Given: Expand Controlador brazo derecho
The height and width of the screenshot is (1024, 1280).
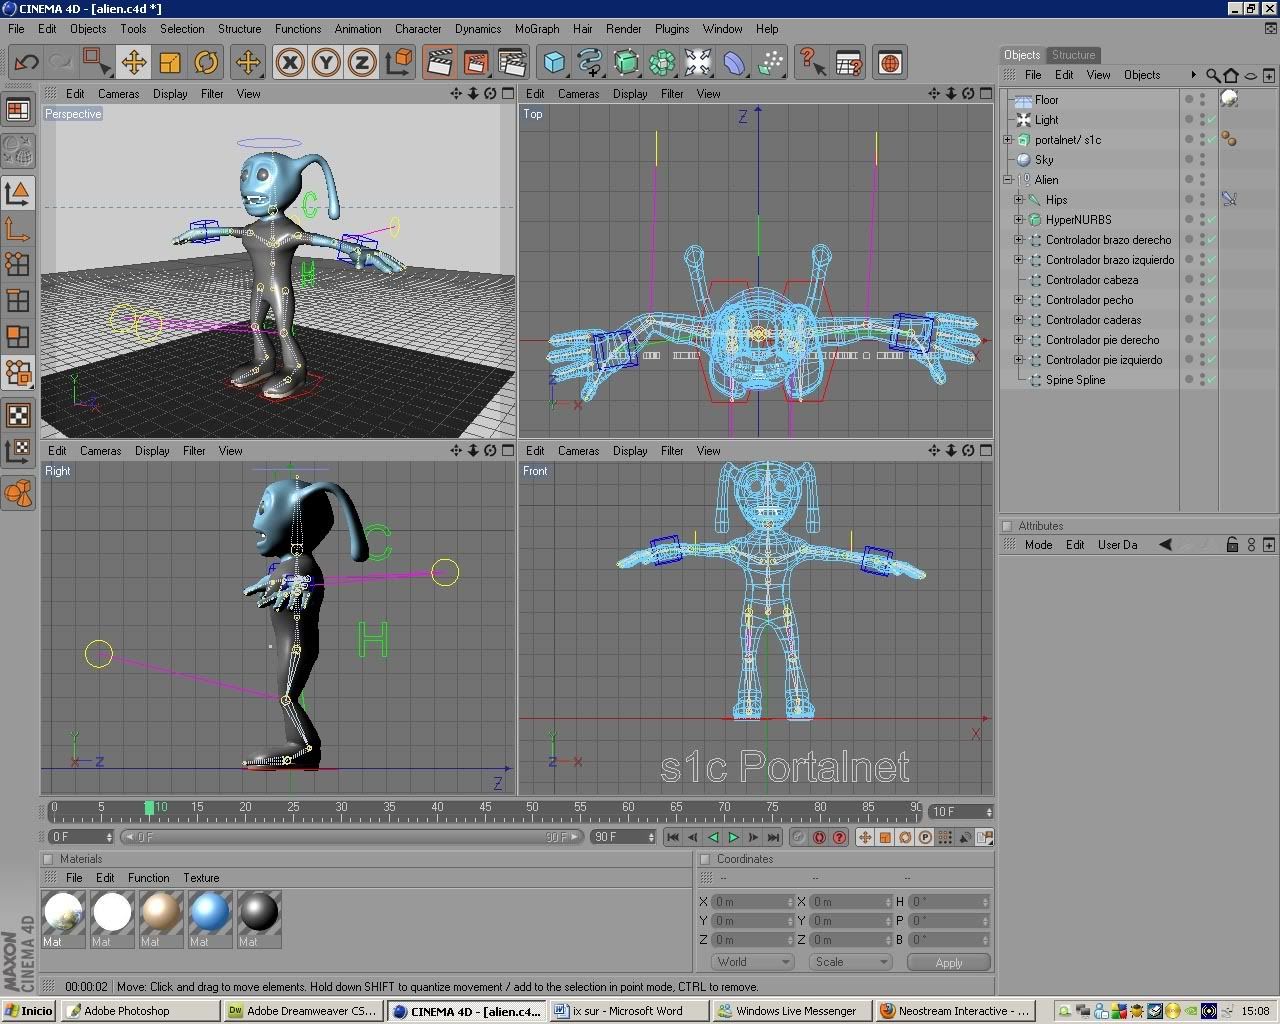Looking at the screenshot, I should coord(1019,240).
